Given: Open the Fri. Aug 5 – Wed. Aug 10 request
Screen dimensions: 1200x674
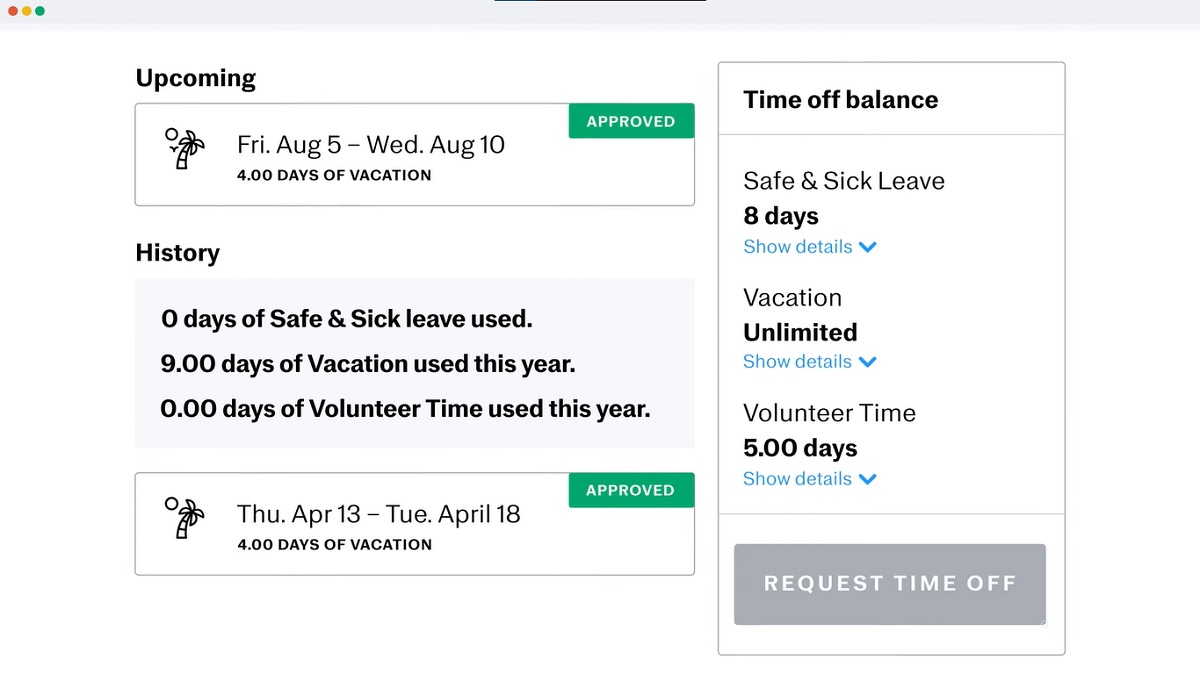Looking at the screenshot, I should [x=371, y=145].
